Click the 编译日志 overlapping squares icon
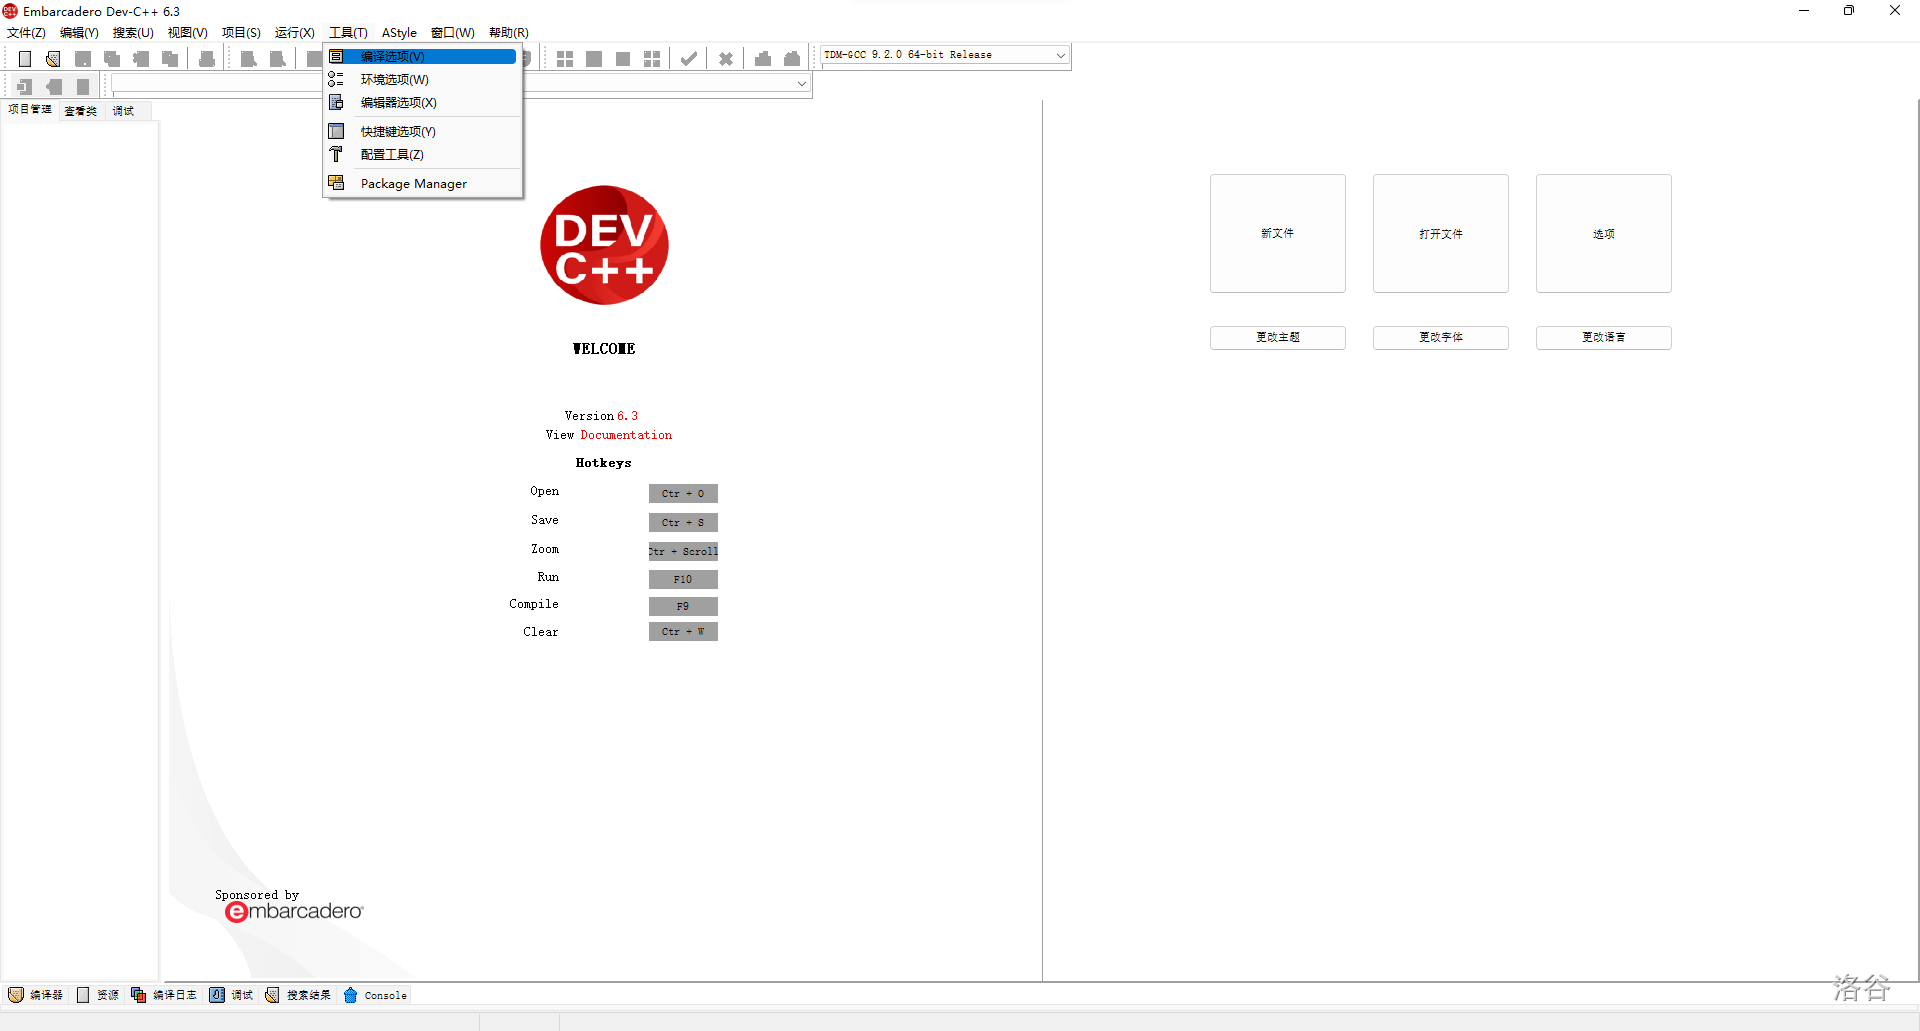The height and width of the screenshot is (1031, 1920). [x=139, y=995]
